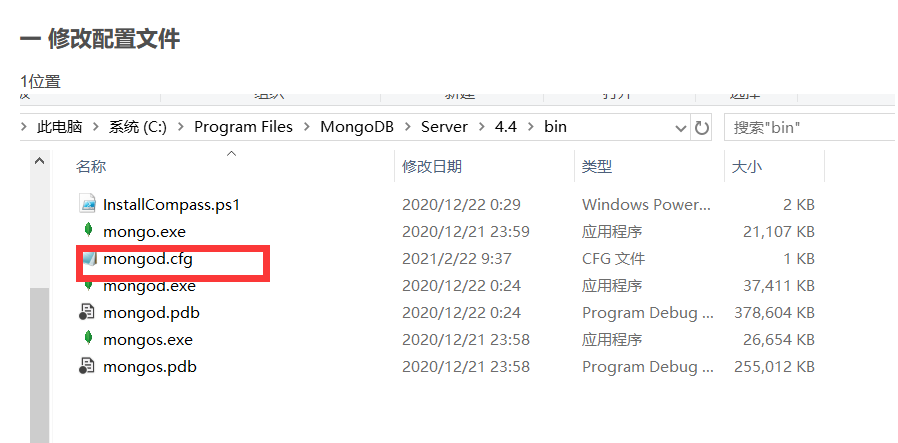Click the 26,654 KB size value
Screen dimensions: 898x443
coord(778,339)
